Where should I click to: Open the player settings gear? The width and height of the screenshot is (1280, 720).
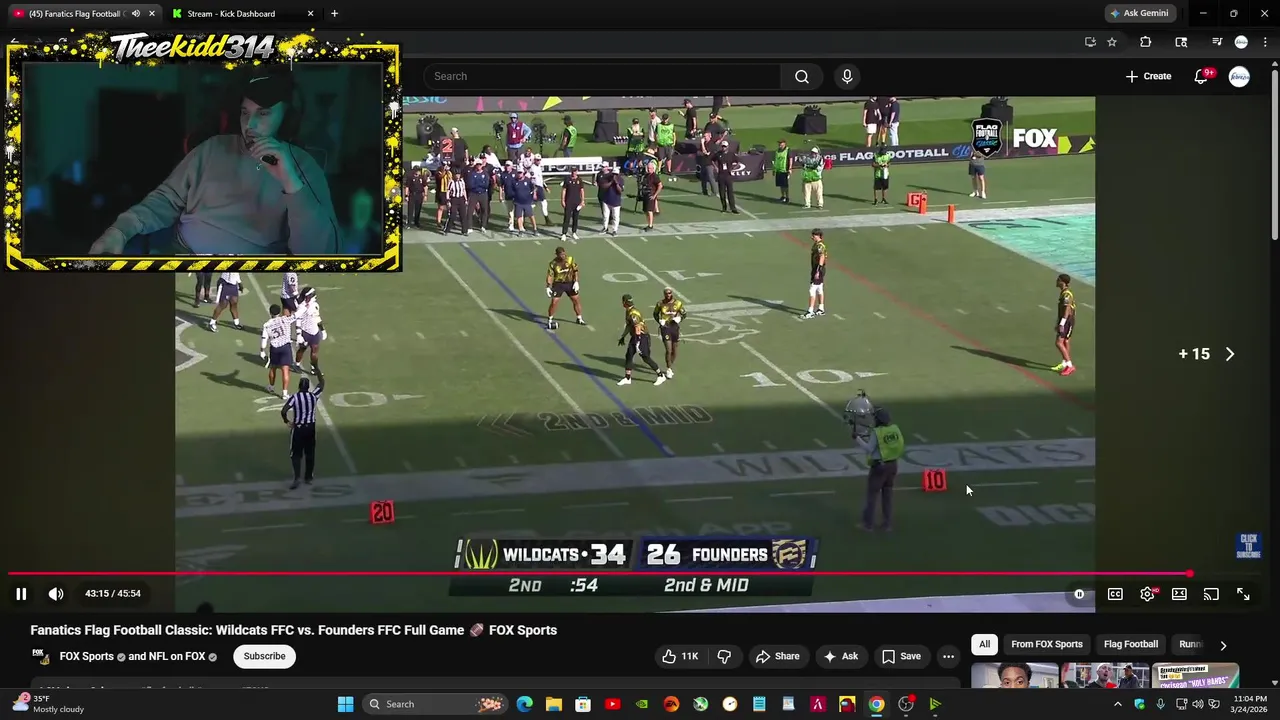click(1147, 594)
